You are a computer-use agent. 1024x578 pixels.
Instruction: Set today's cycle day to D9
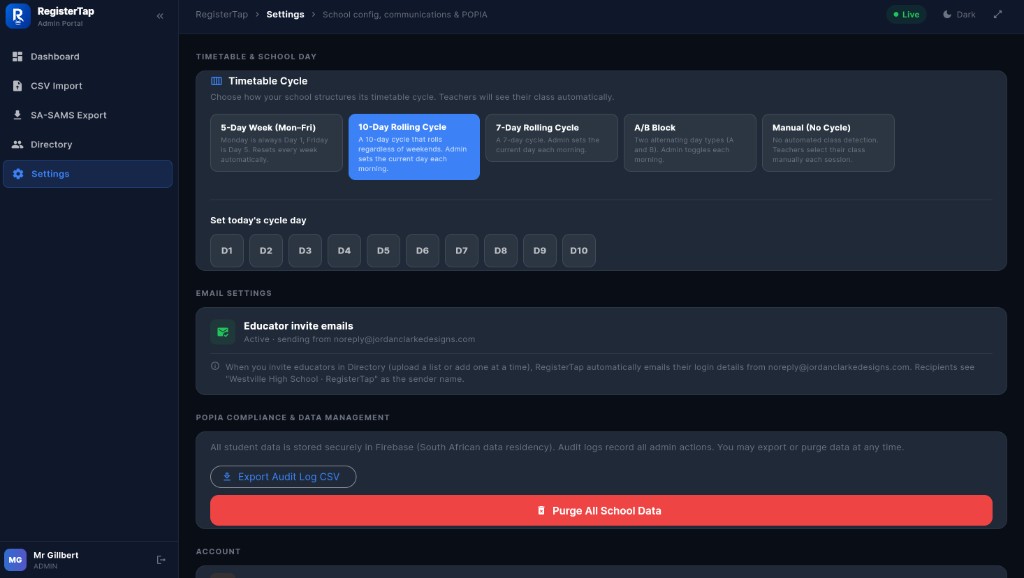[x=540, y=251]
